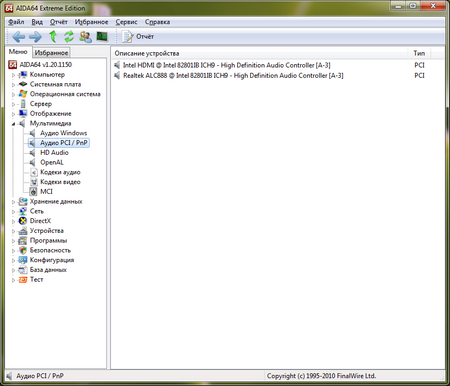Select HD Audio in the tree

click(x=54, y=152)
